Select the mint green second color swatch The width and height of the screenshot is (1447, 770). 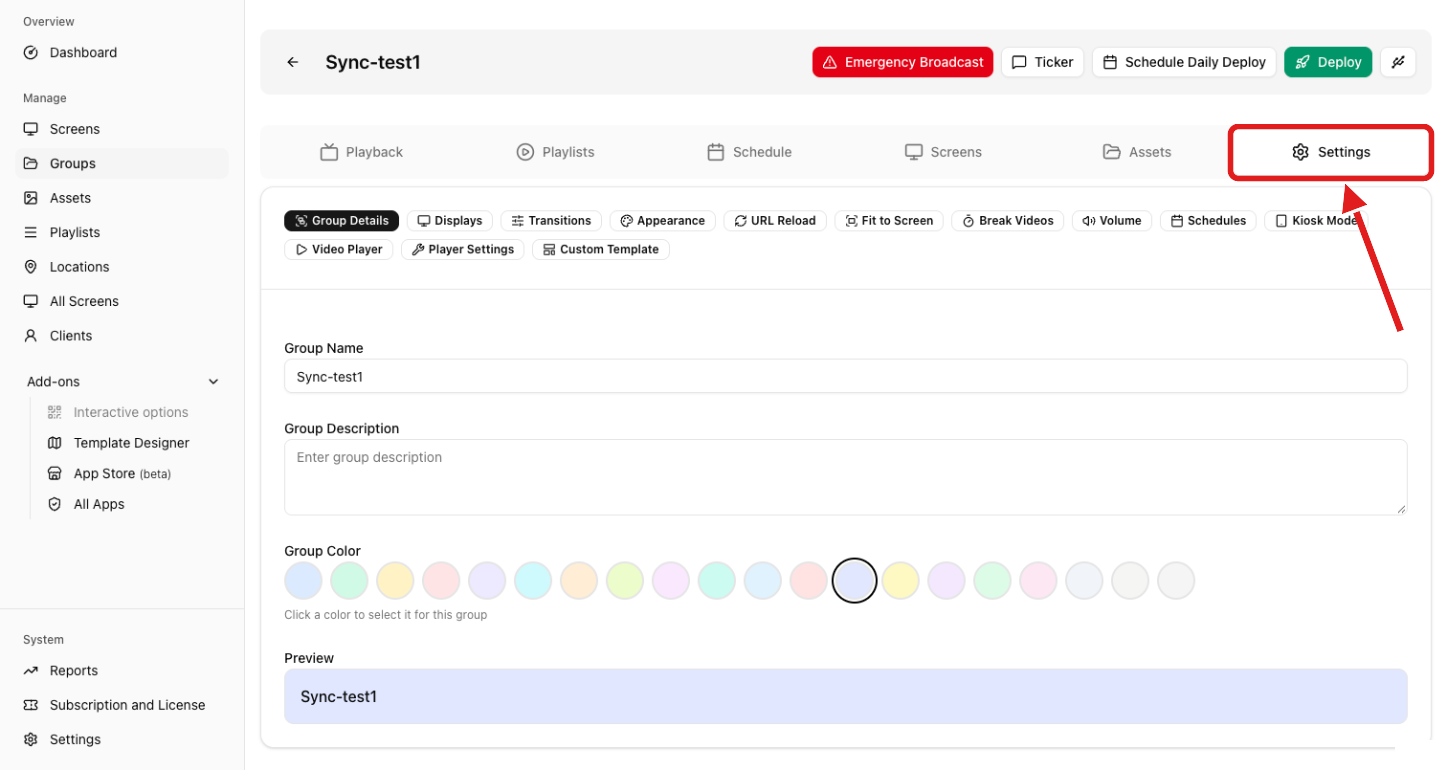[x=349, y=581]
